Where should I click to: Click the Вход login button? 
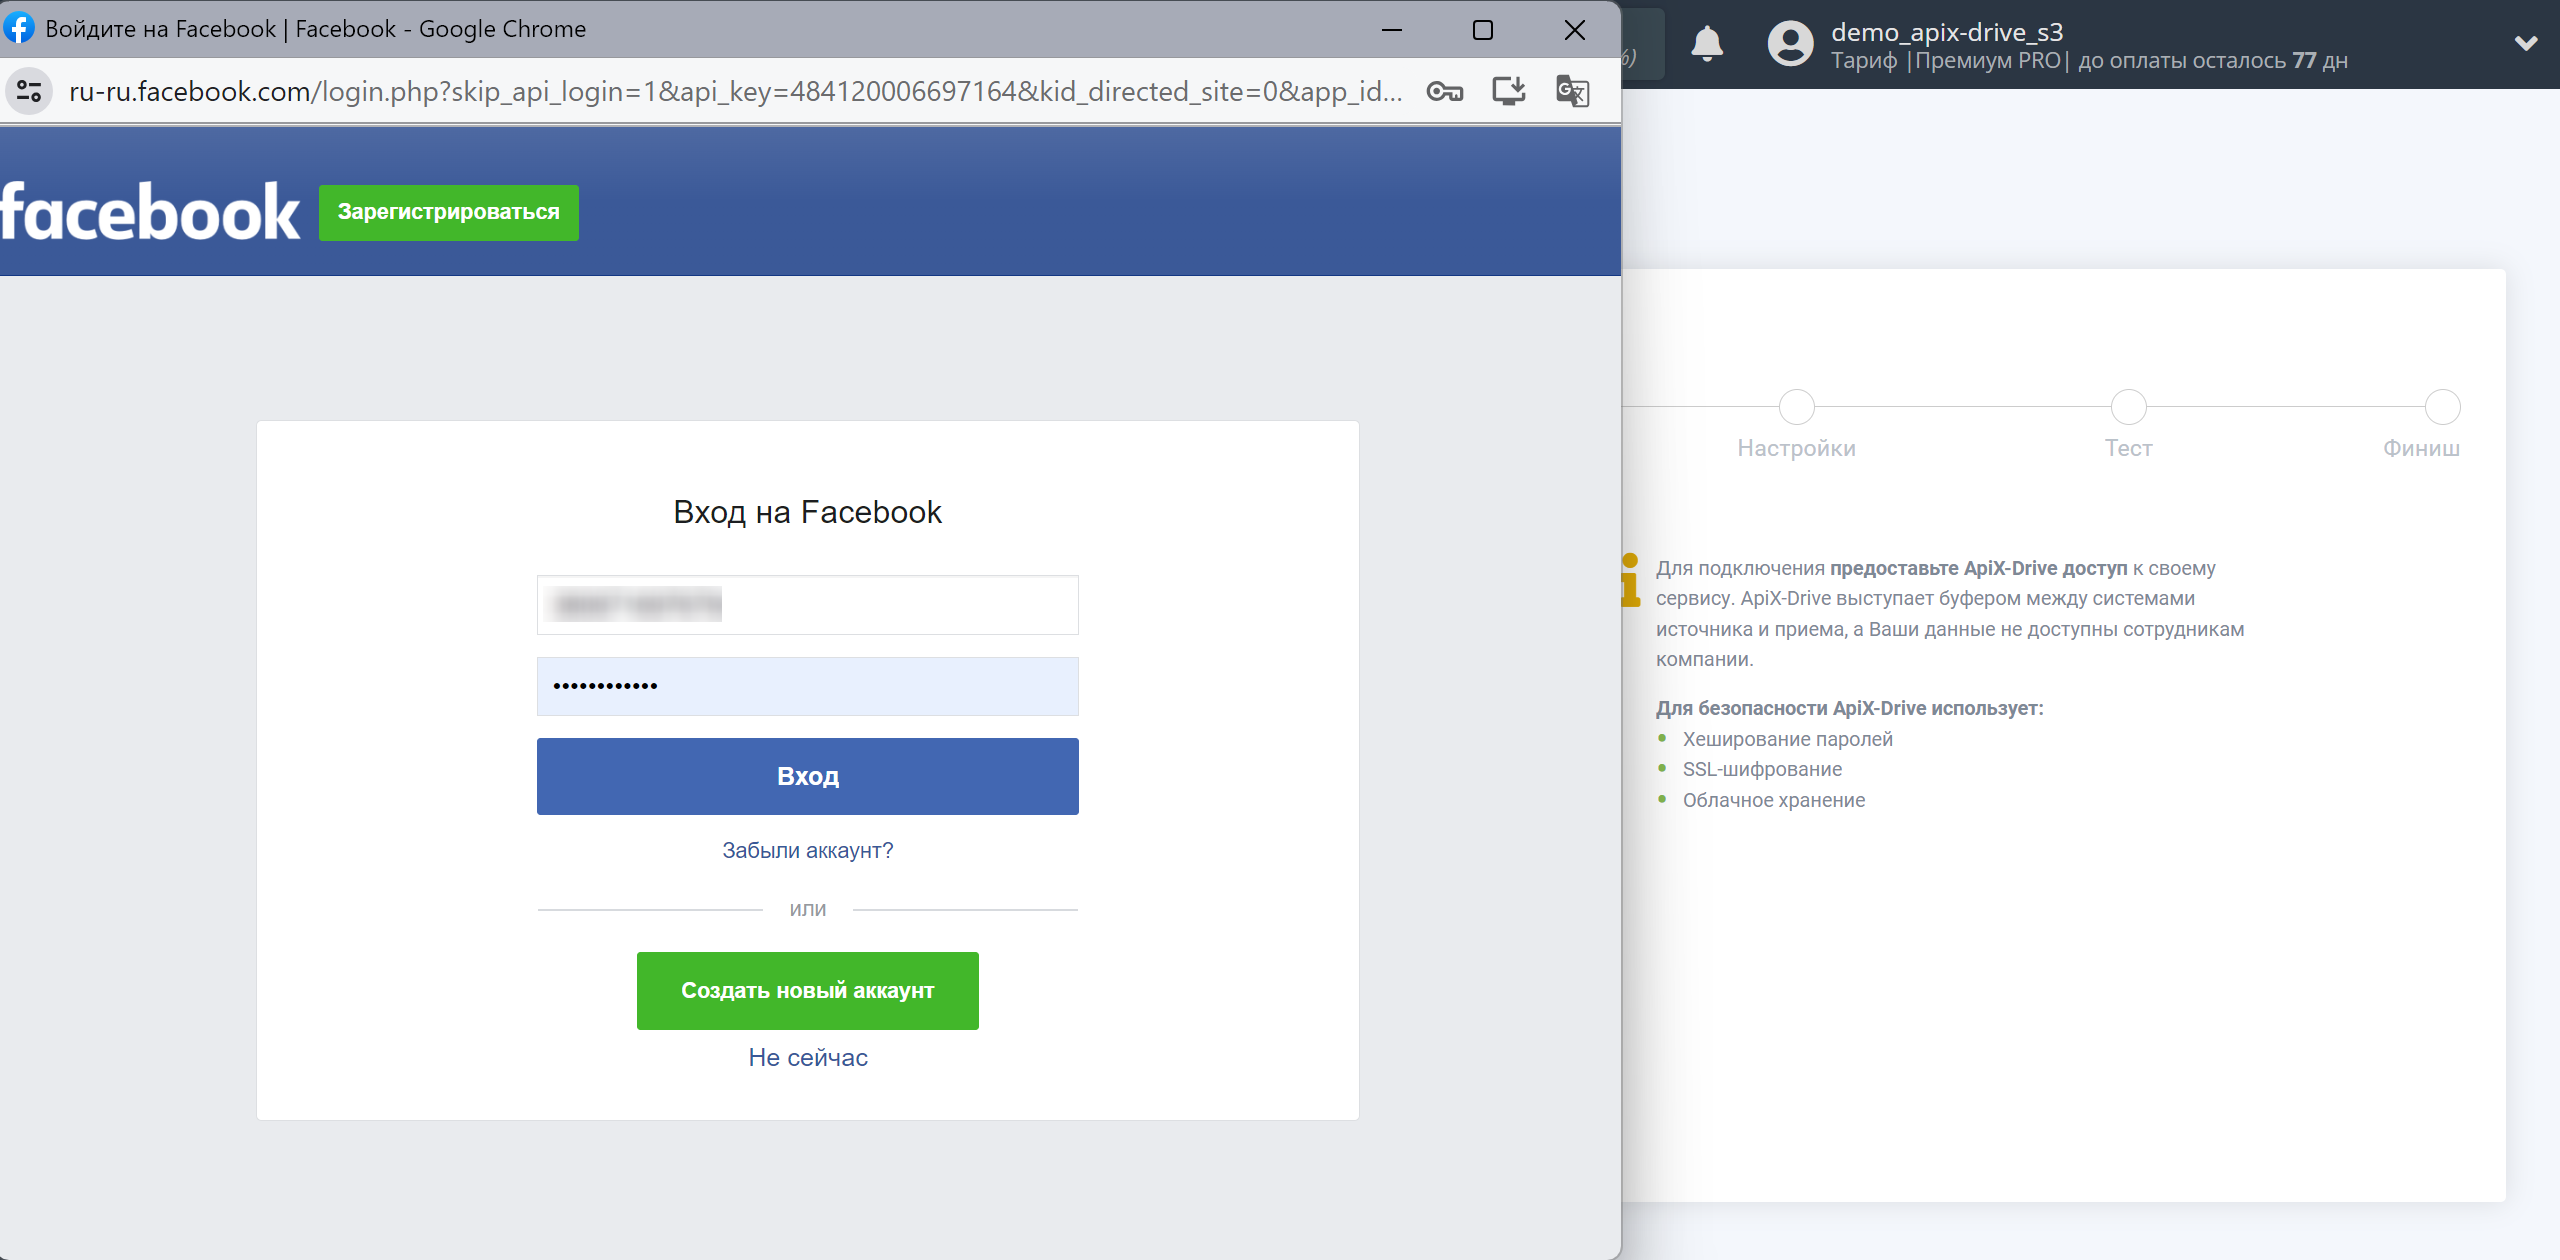[x=807, y=776]
